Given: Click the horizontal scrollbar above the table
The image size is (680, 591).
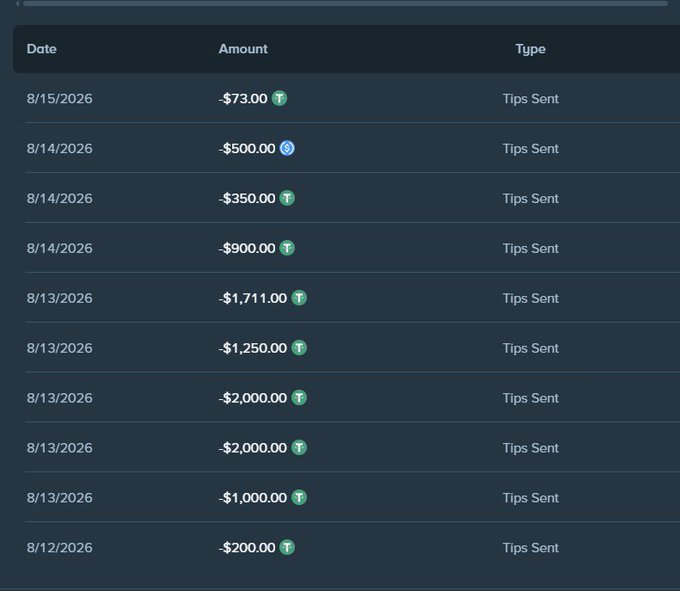Looking at the screenshot, I should tap(345, 3).
